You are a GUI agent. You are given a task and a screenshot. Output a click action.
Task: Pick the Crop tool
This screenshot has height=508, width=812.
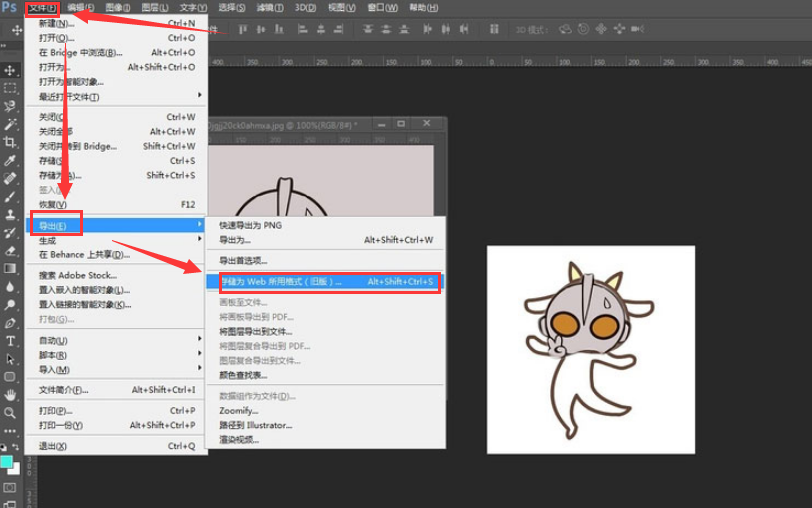click(x=11, y=143)
